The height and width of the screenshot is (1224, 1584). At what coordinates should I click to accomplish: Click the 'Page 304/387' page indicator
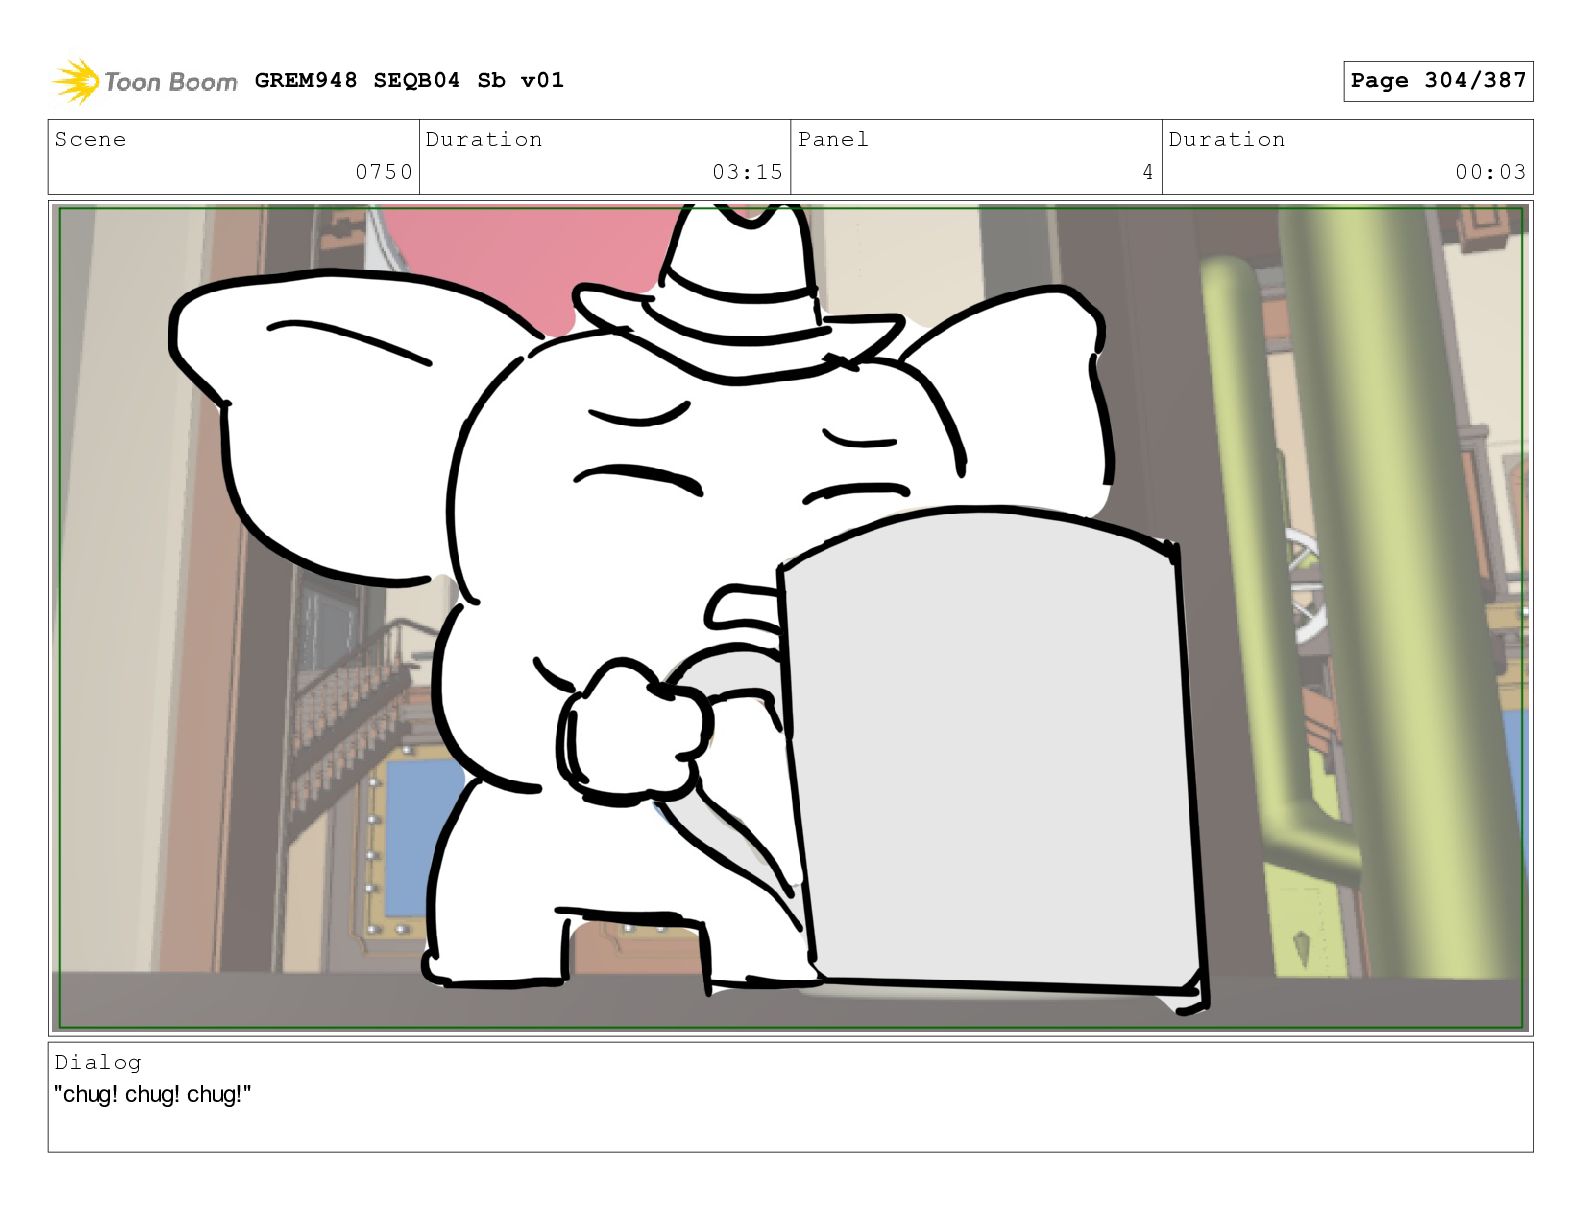[x=1438, y=81]
